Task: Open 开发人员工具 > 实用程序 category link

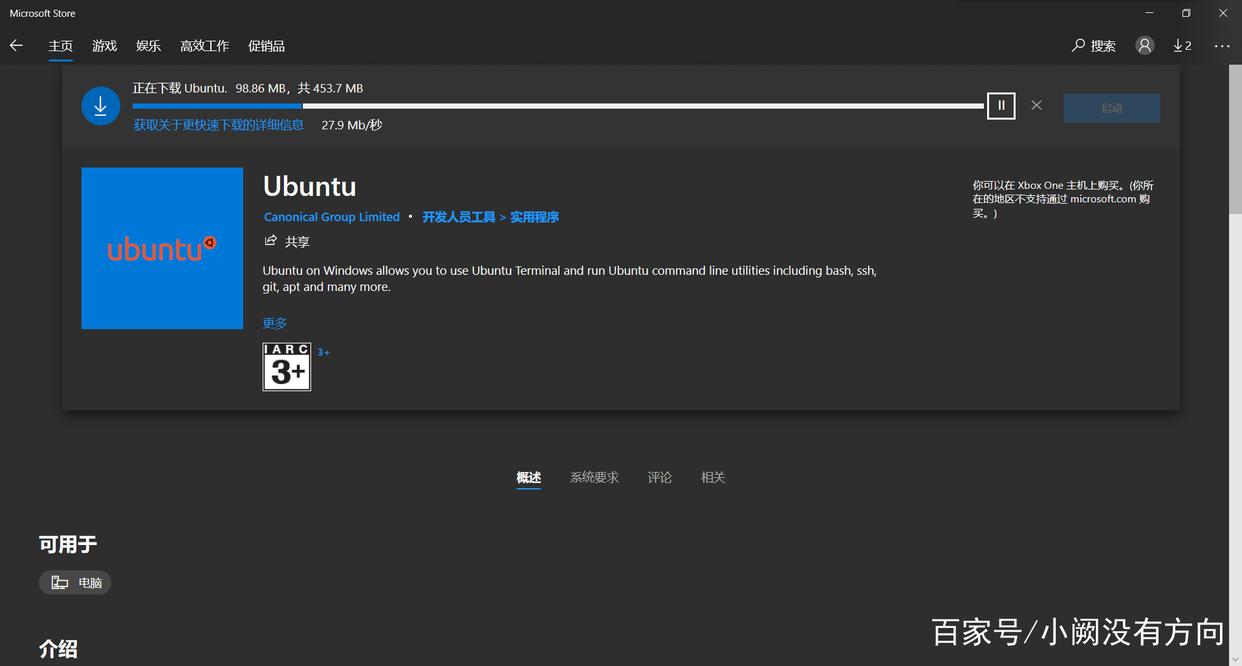Action: [x=490, y=217]
